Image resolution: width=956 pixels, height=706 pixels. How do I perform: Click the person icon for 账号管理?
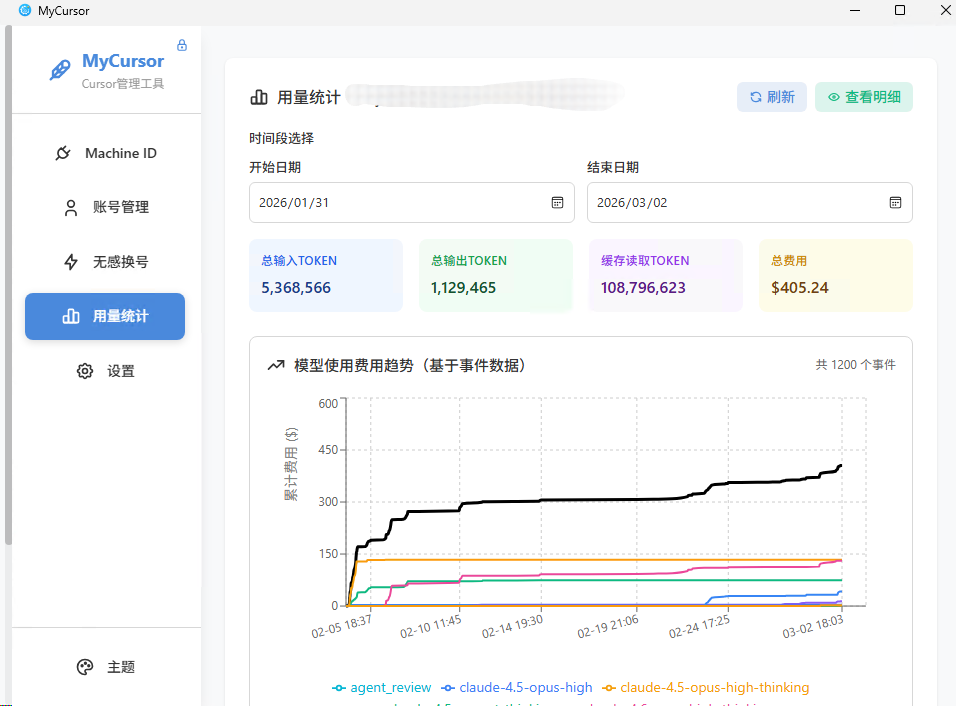(x=71, y=208)
